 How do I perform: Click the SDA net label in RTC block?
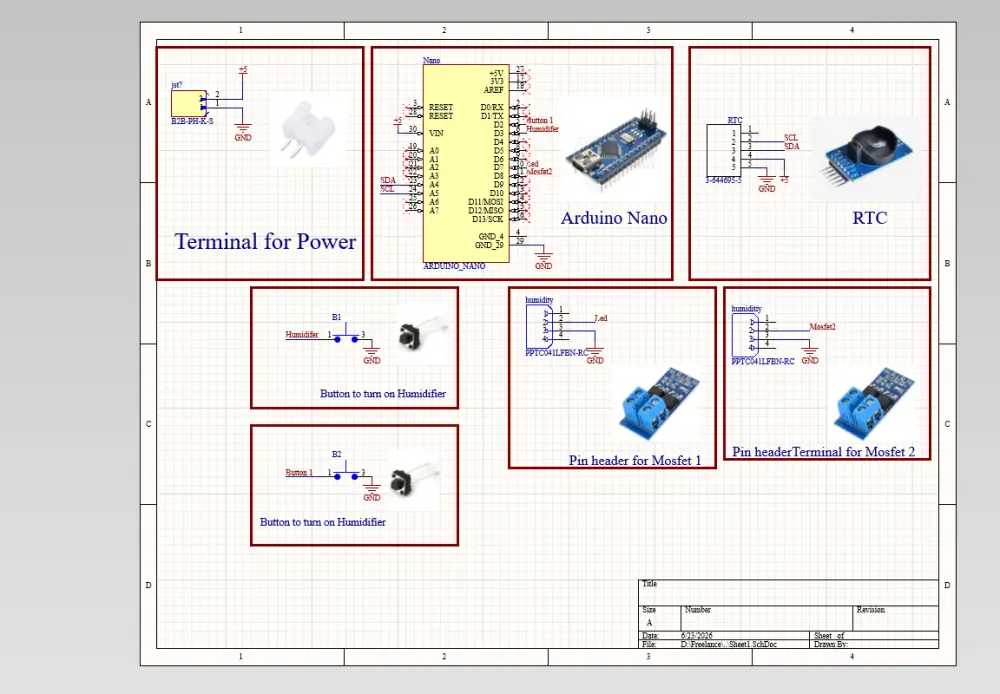tap(791, 146)
